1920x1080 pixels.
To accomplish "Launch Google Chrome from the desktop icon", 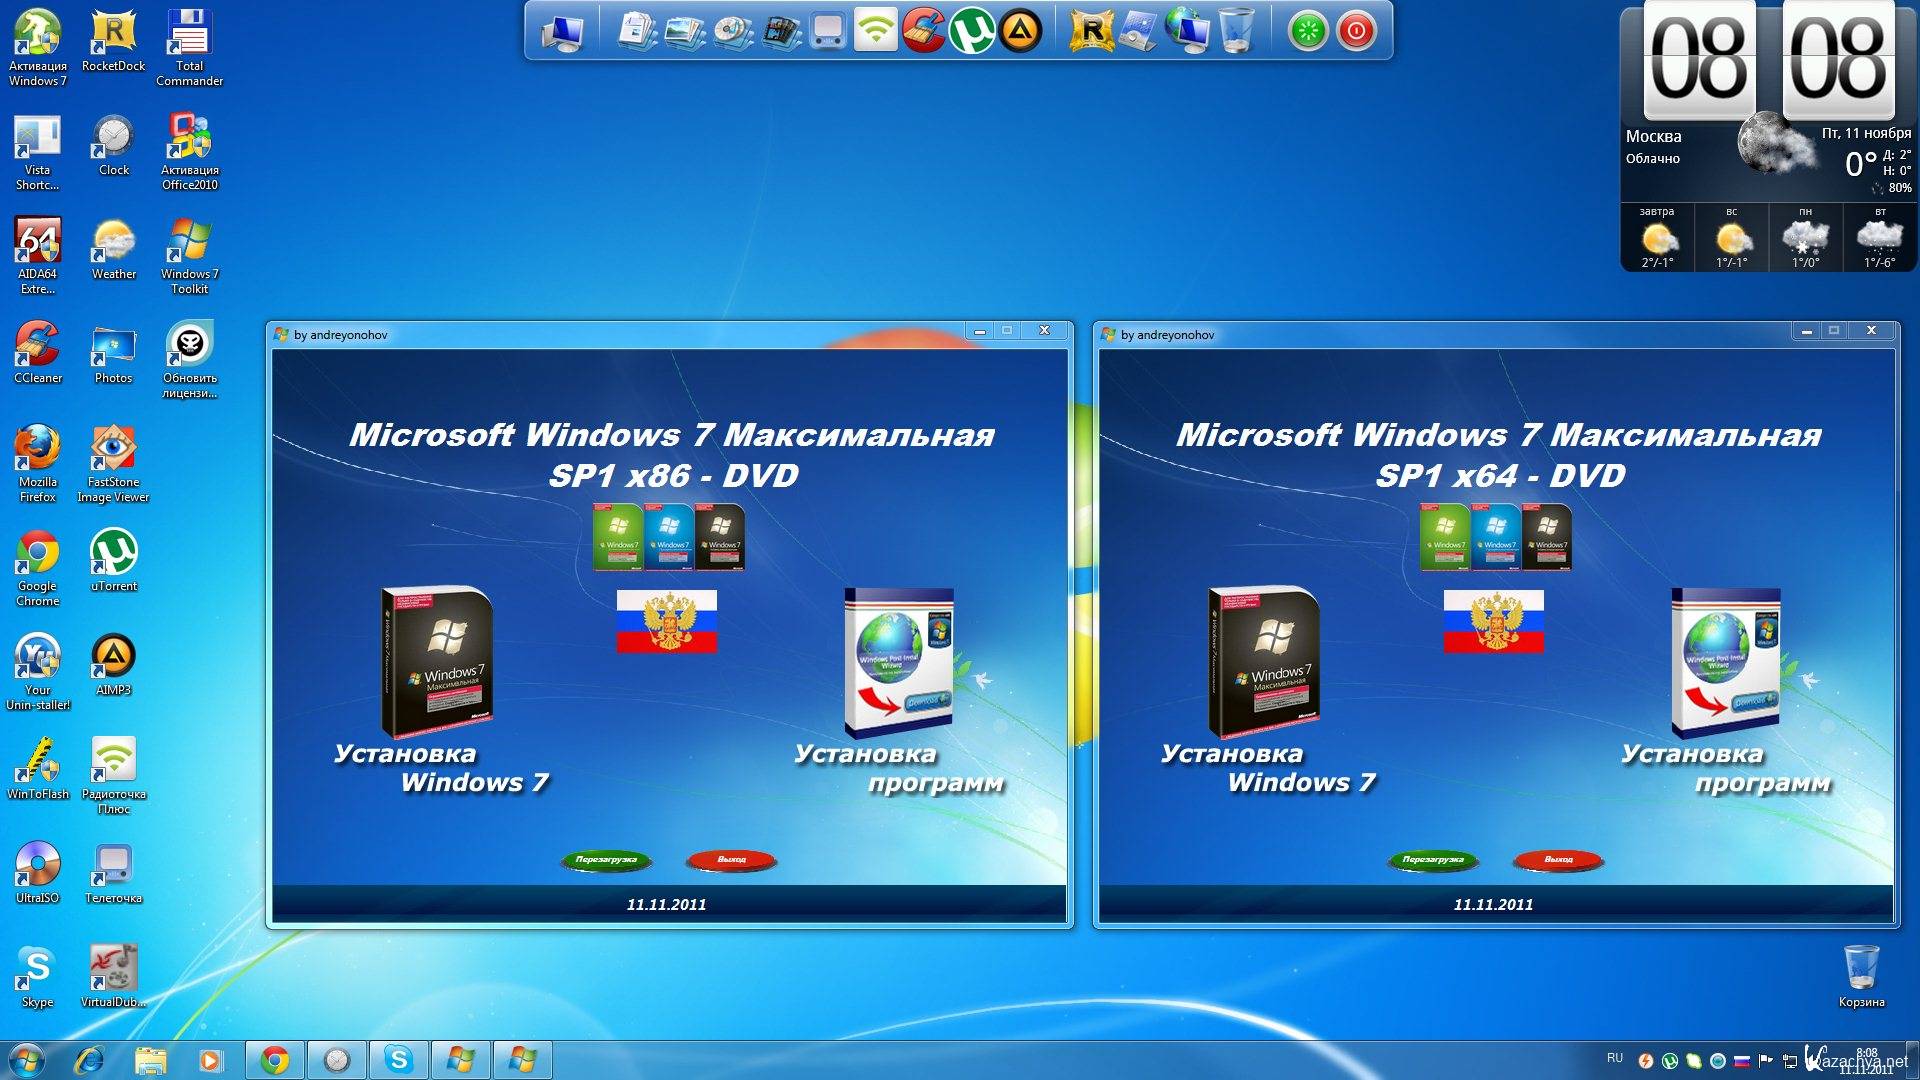I will point(37,568).
